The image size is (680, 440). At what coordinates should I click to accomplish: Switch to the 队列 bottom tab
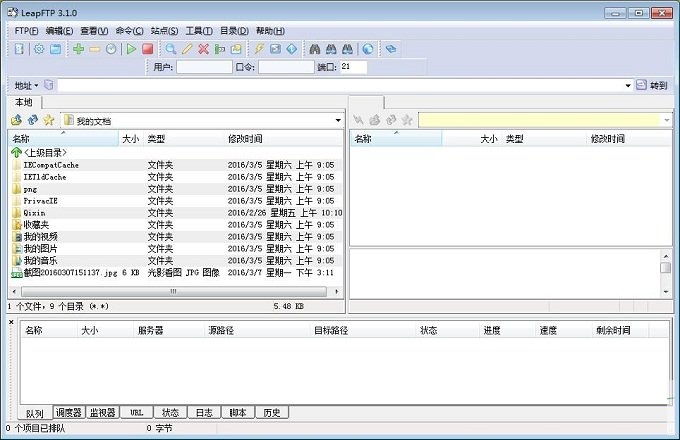(x=34, y=413)
